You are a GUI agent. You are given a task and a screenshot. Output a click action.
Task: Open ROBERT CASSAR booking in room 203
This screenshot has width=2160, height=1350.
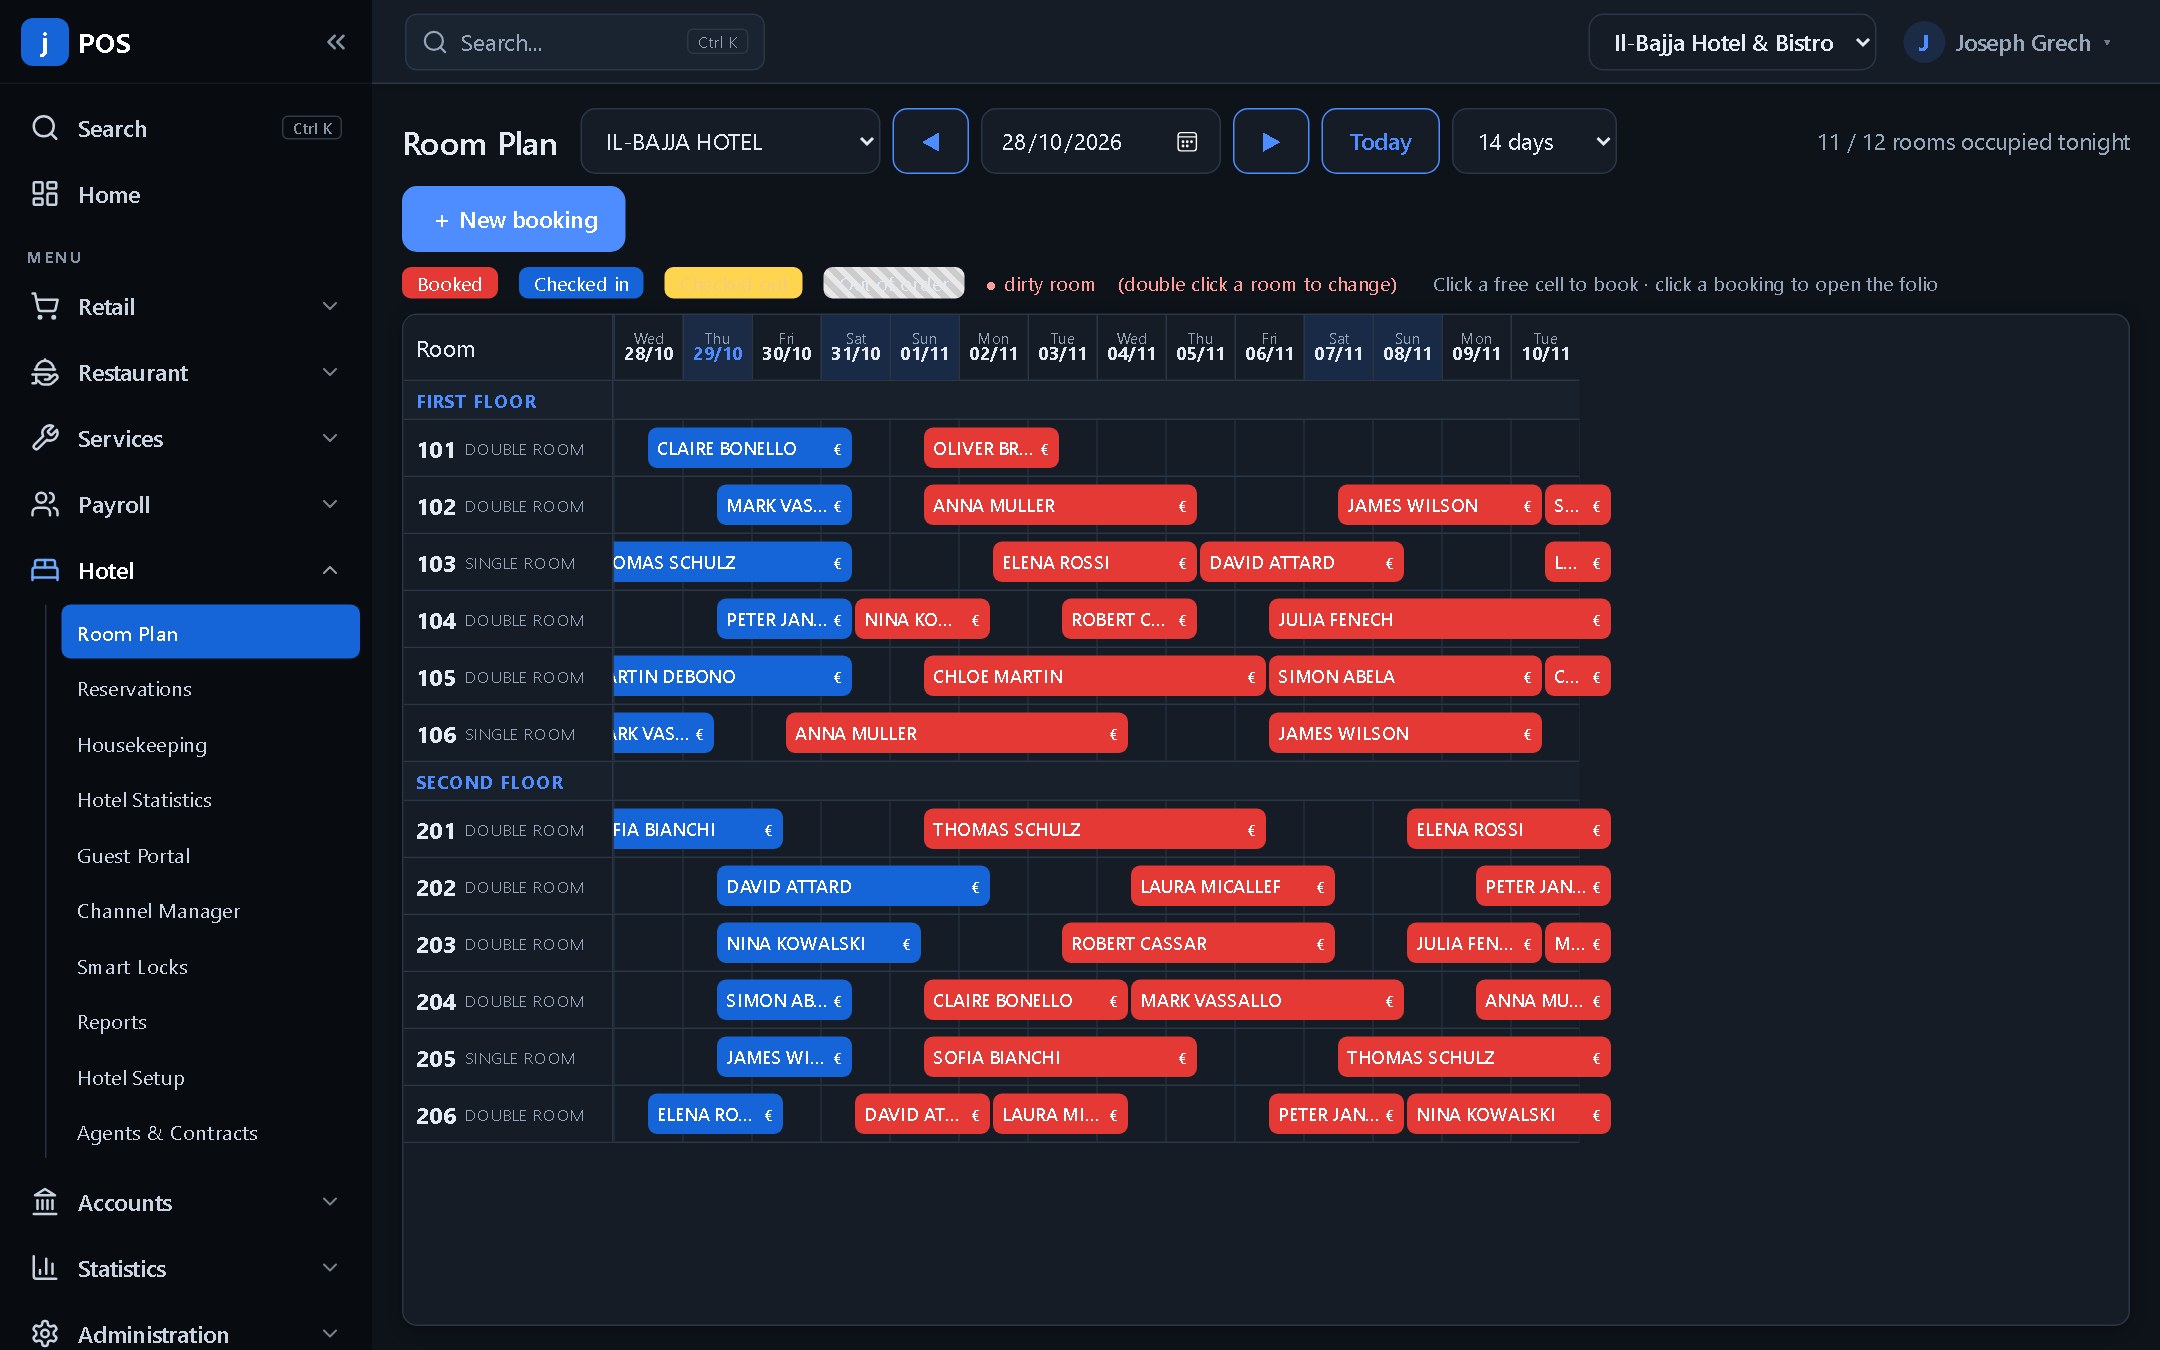coord(1198,943)
